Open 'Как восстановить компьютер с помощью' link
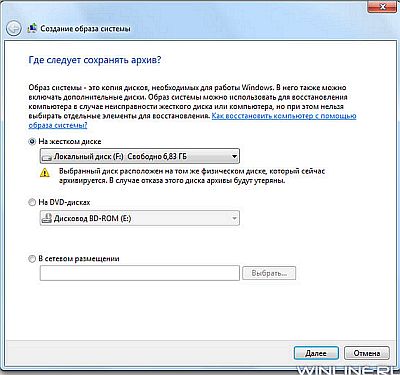Image resolution: width=400 pixels, height=375 pixels. 284,116
